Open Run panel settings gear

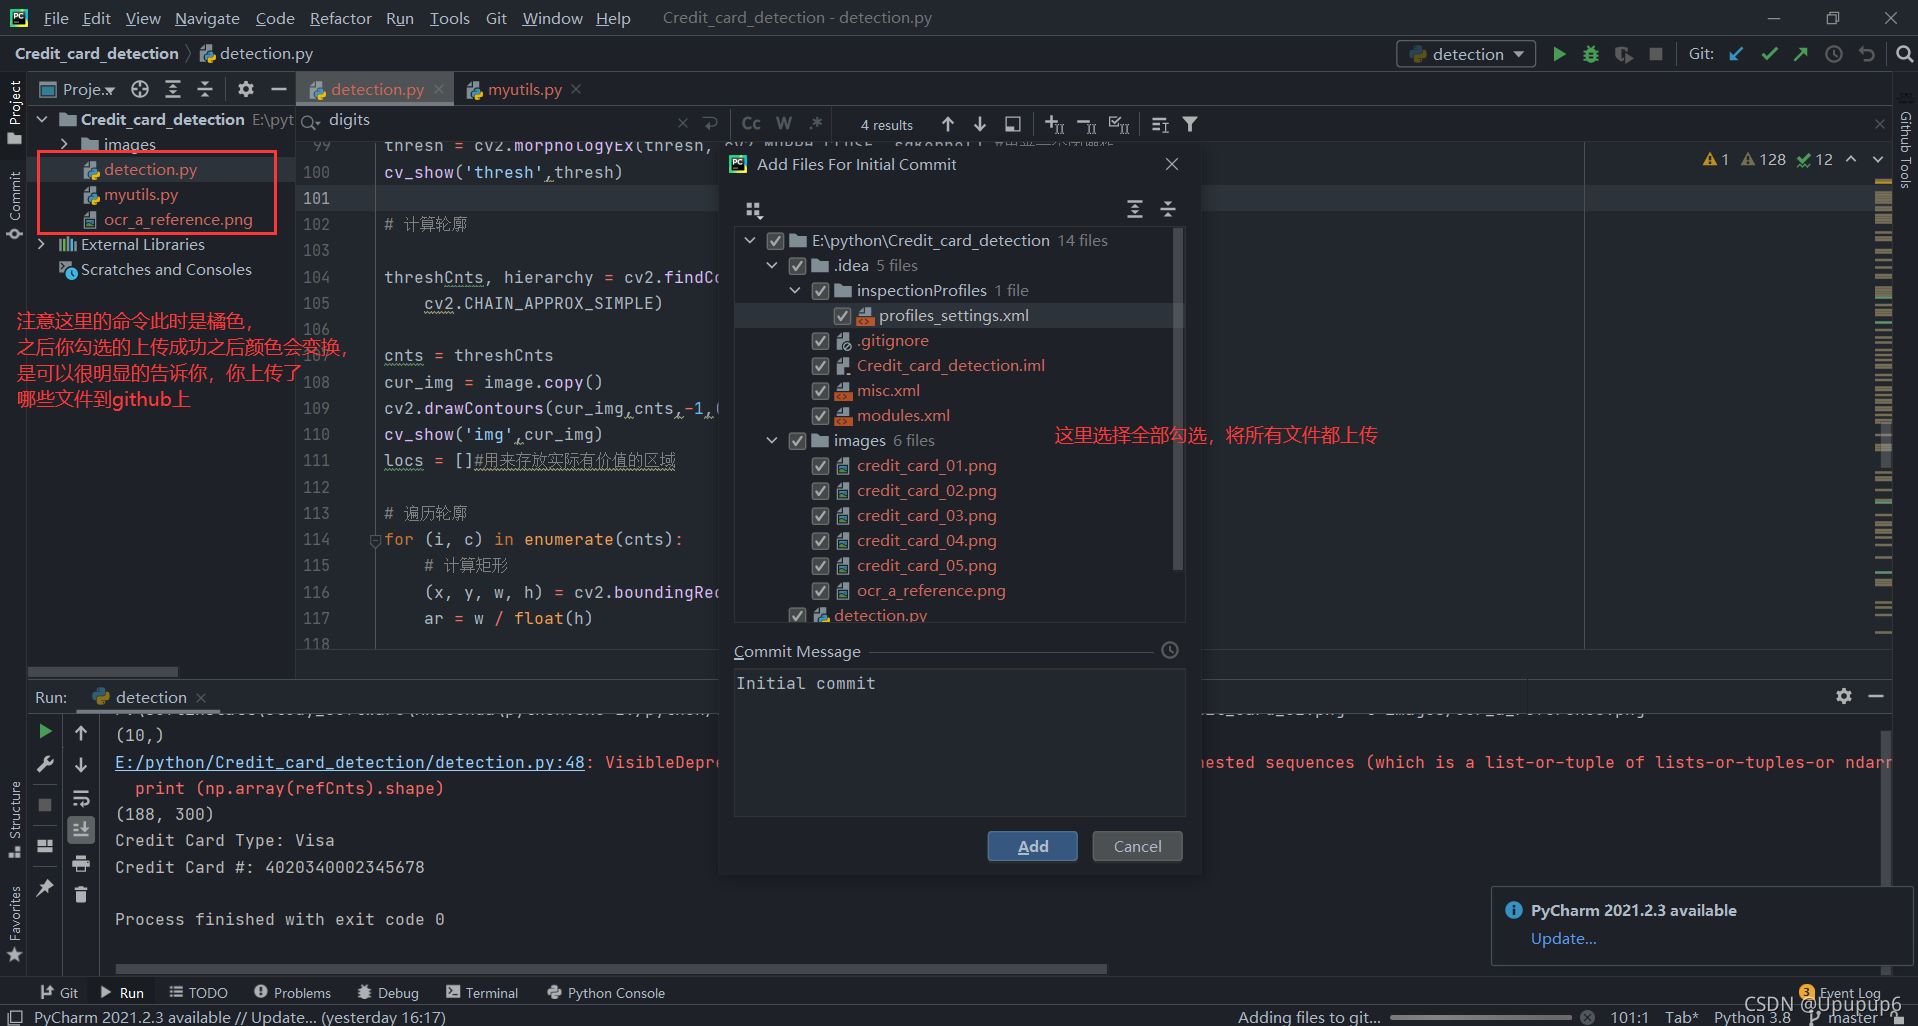pos(1843,696)
